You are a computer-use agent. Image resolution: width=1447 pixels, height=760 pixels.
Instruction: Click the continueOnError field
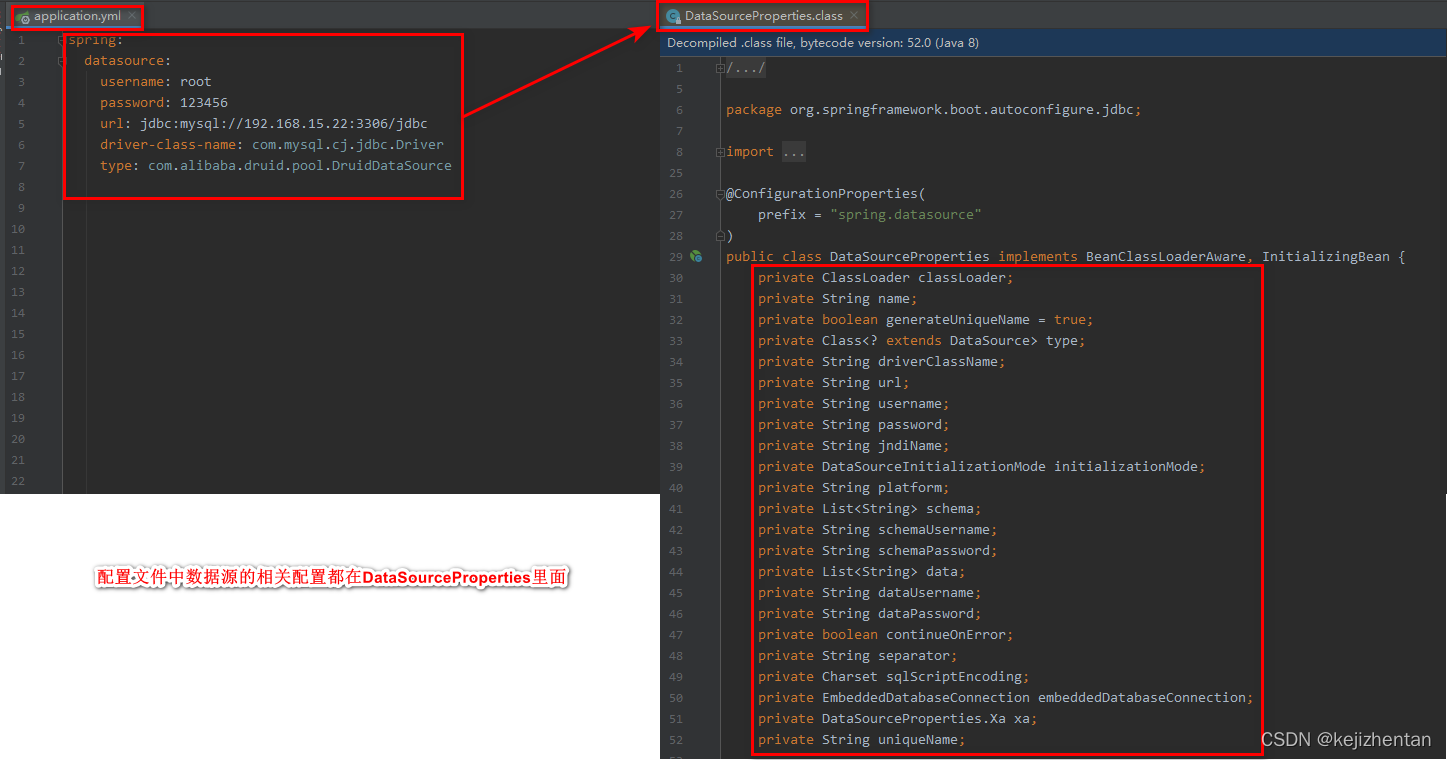[x=885, y=635]
